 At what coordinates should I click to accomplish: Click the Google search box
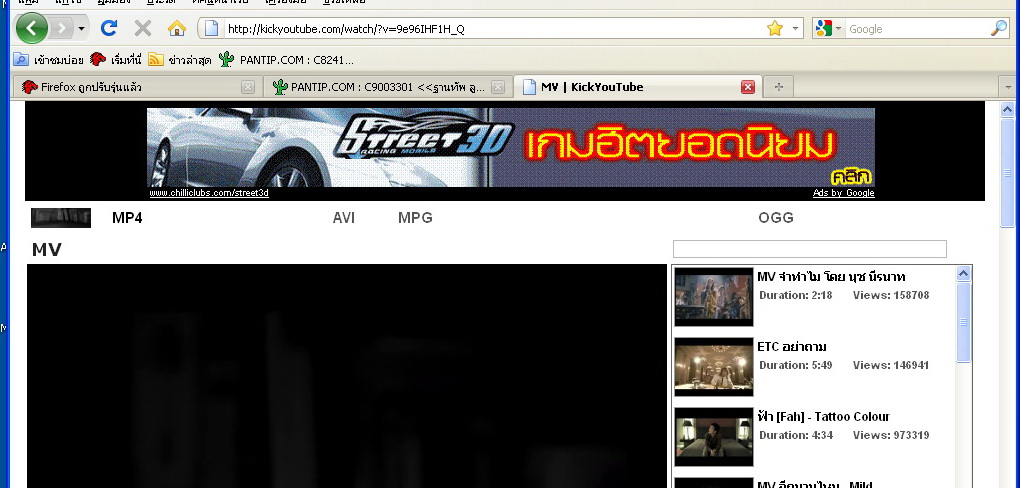pos(917,29)
